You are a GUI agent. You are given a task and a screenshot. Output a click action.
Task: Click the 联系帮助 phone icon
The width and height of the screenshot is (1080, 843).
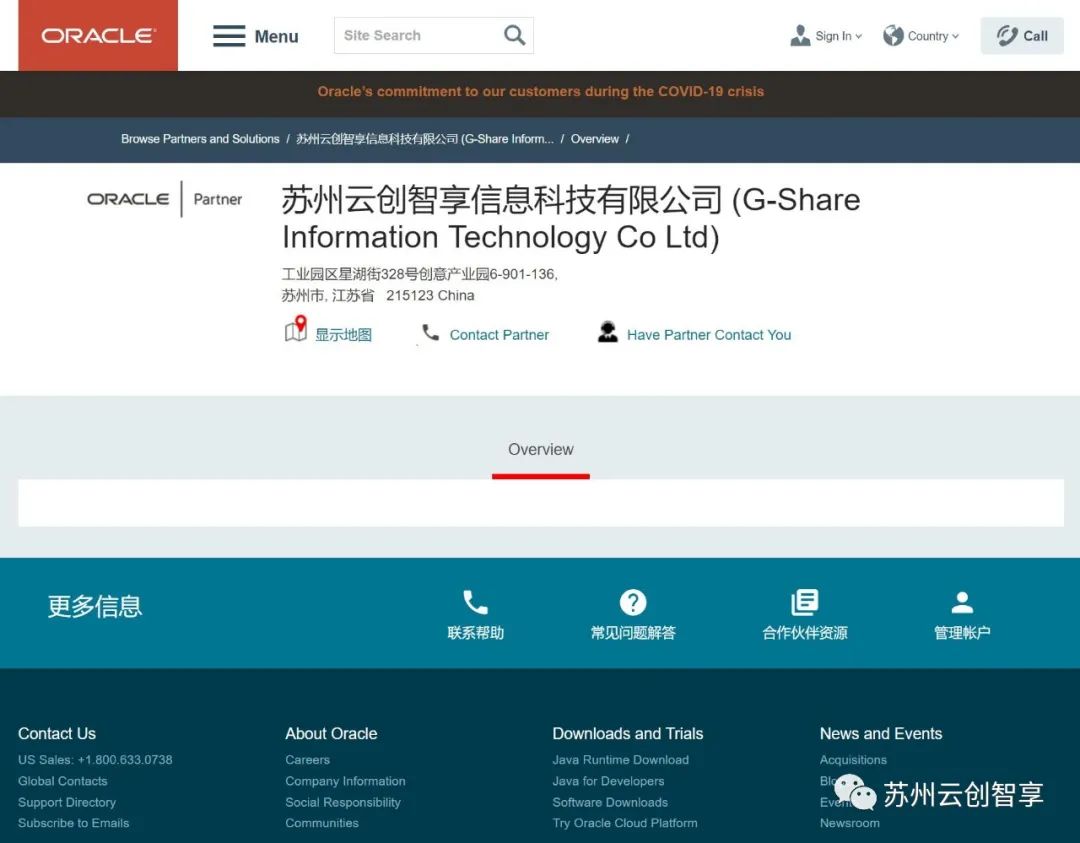pos(475,602)
